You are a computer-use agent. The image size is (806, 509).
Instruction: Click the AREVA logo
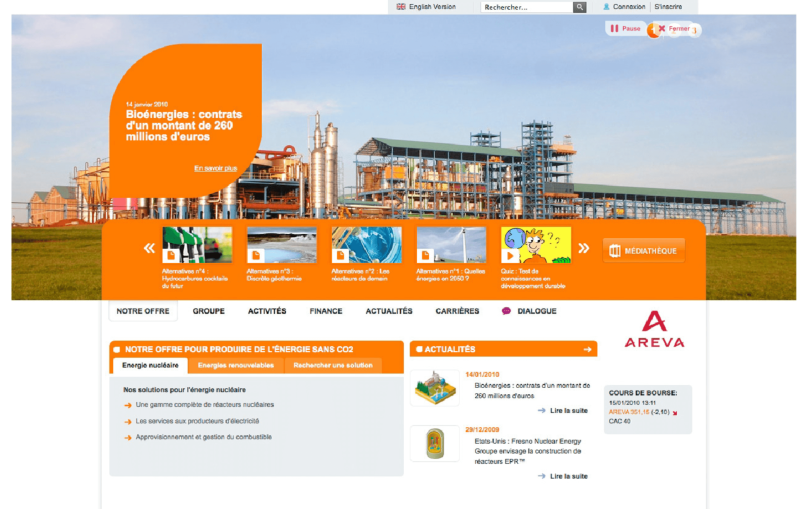point(654,329)
